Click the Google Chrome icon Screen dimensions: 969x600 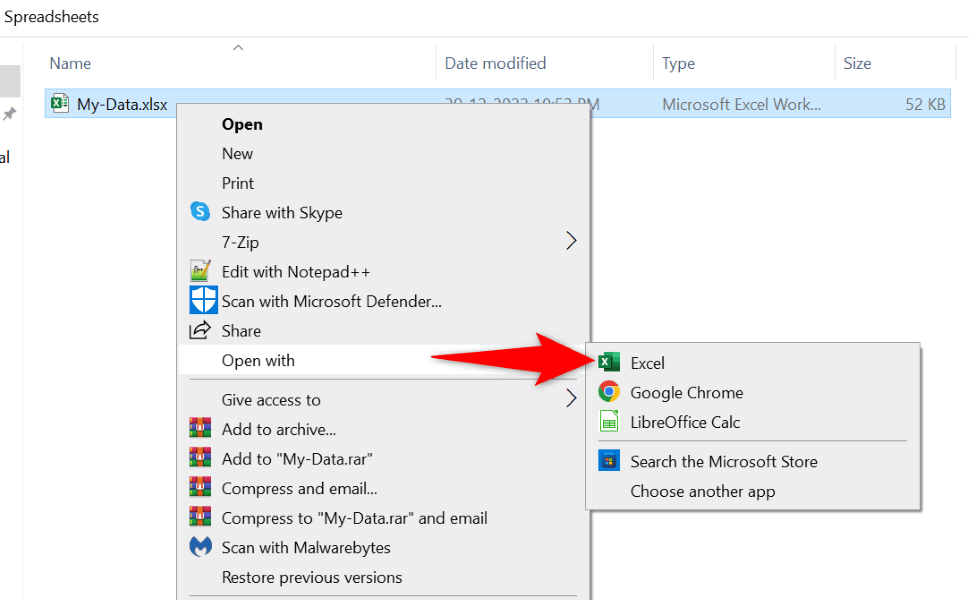coord(608,393)
